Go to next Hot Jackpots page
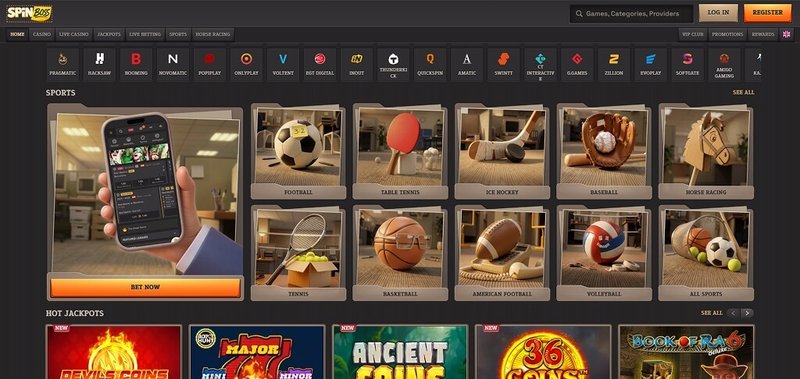Viewport: 800px width, 379px height. [747, 313]
